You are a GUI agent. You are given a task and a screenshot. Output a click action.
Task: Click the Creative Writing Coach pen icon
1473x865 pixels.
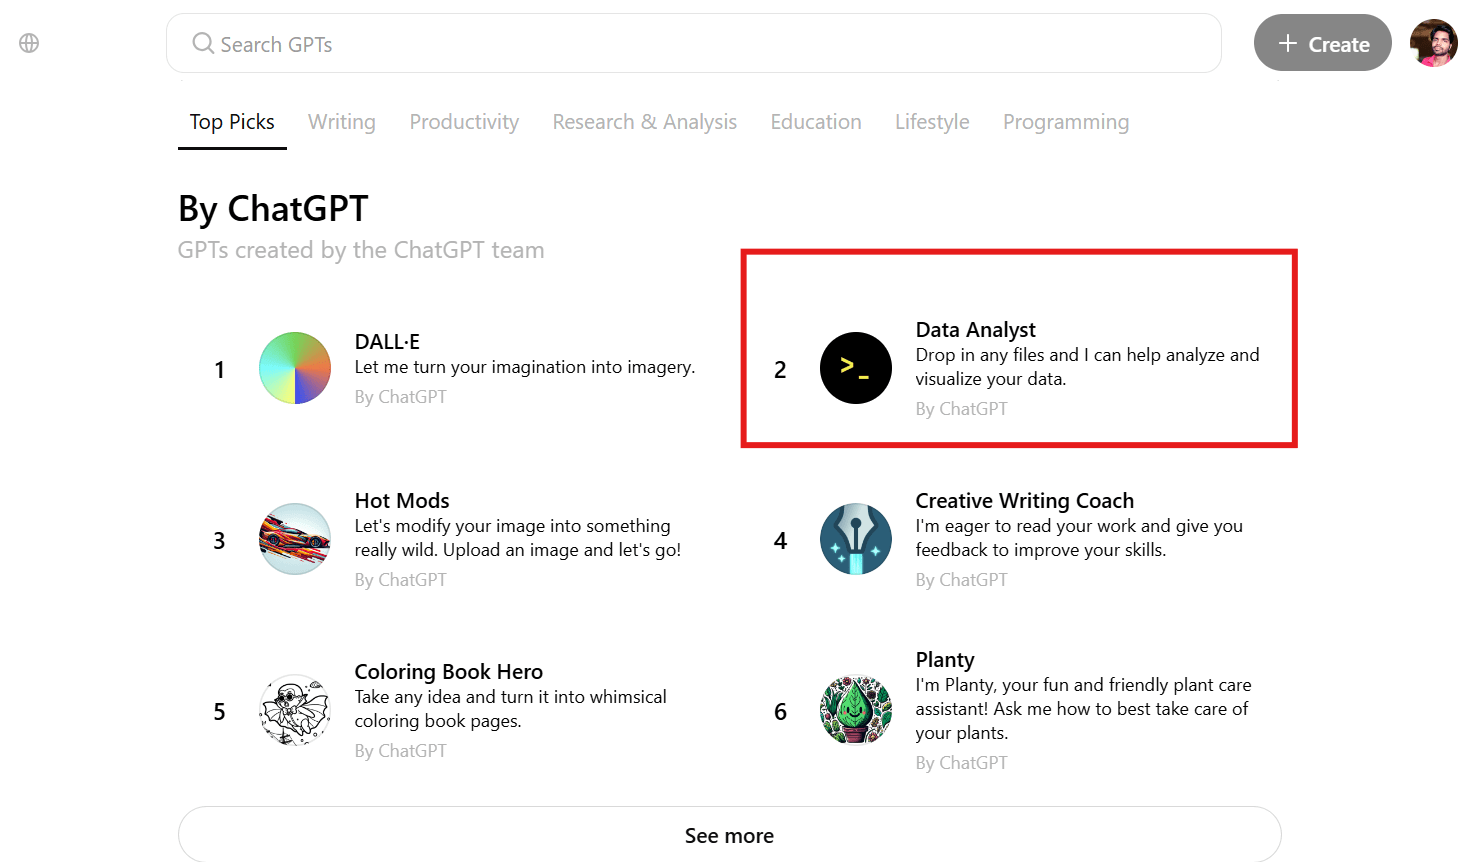point(856,539)
